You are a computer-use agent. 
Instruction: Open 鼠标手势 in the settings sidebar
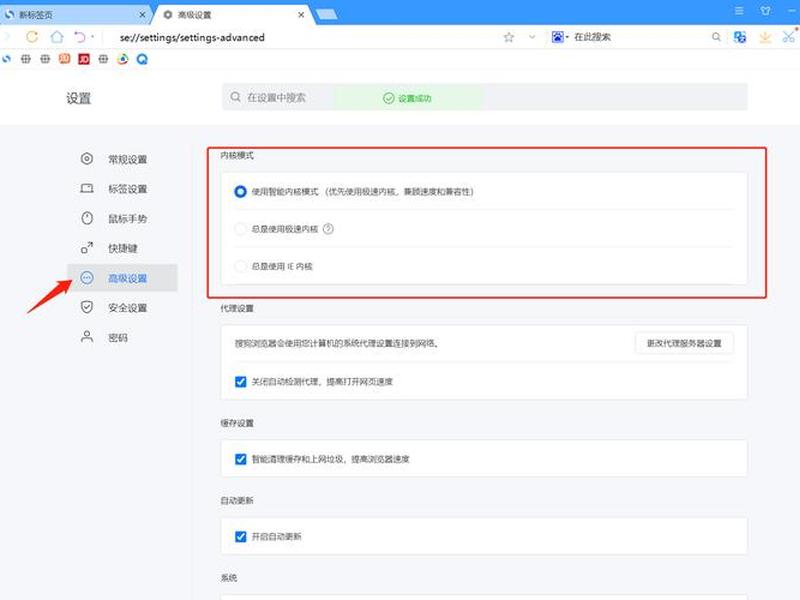click(122, 219)
